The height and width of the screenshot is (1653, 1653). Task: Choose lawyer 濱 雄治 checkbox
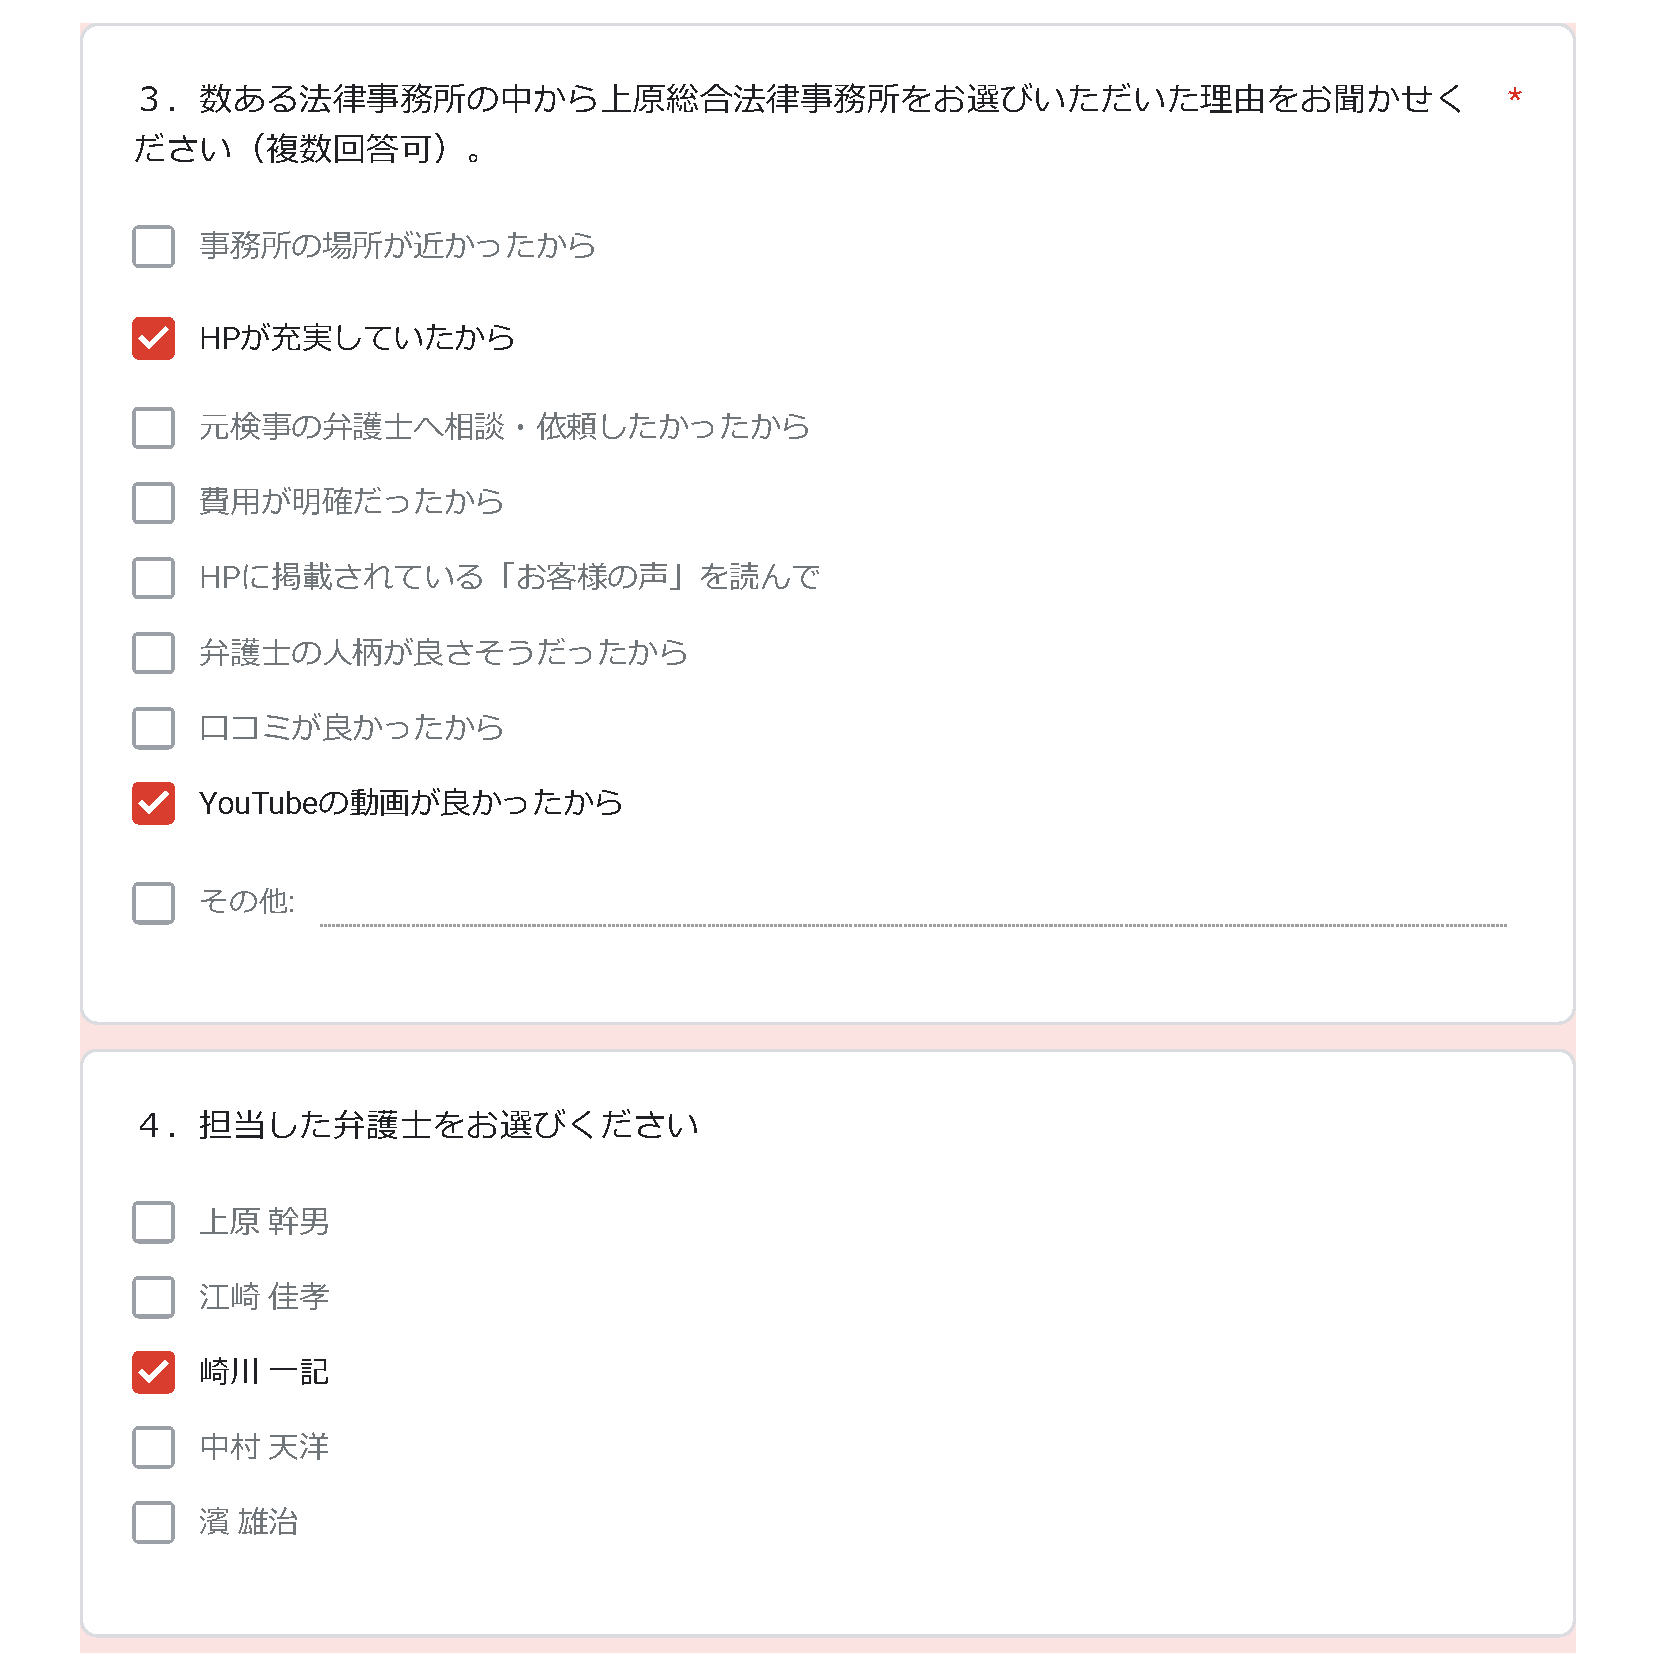tap(153, 1522)
